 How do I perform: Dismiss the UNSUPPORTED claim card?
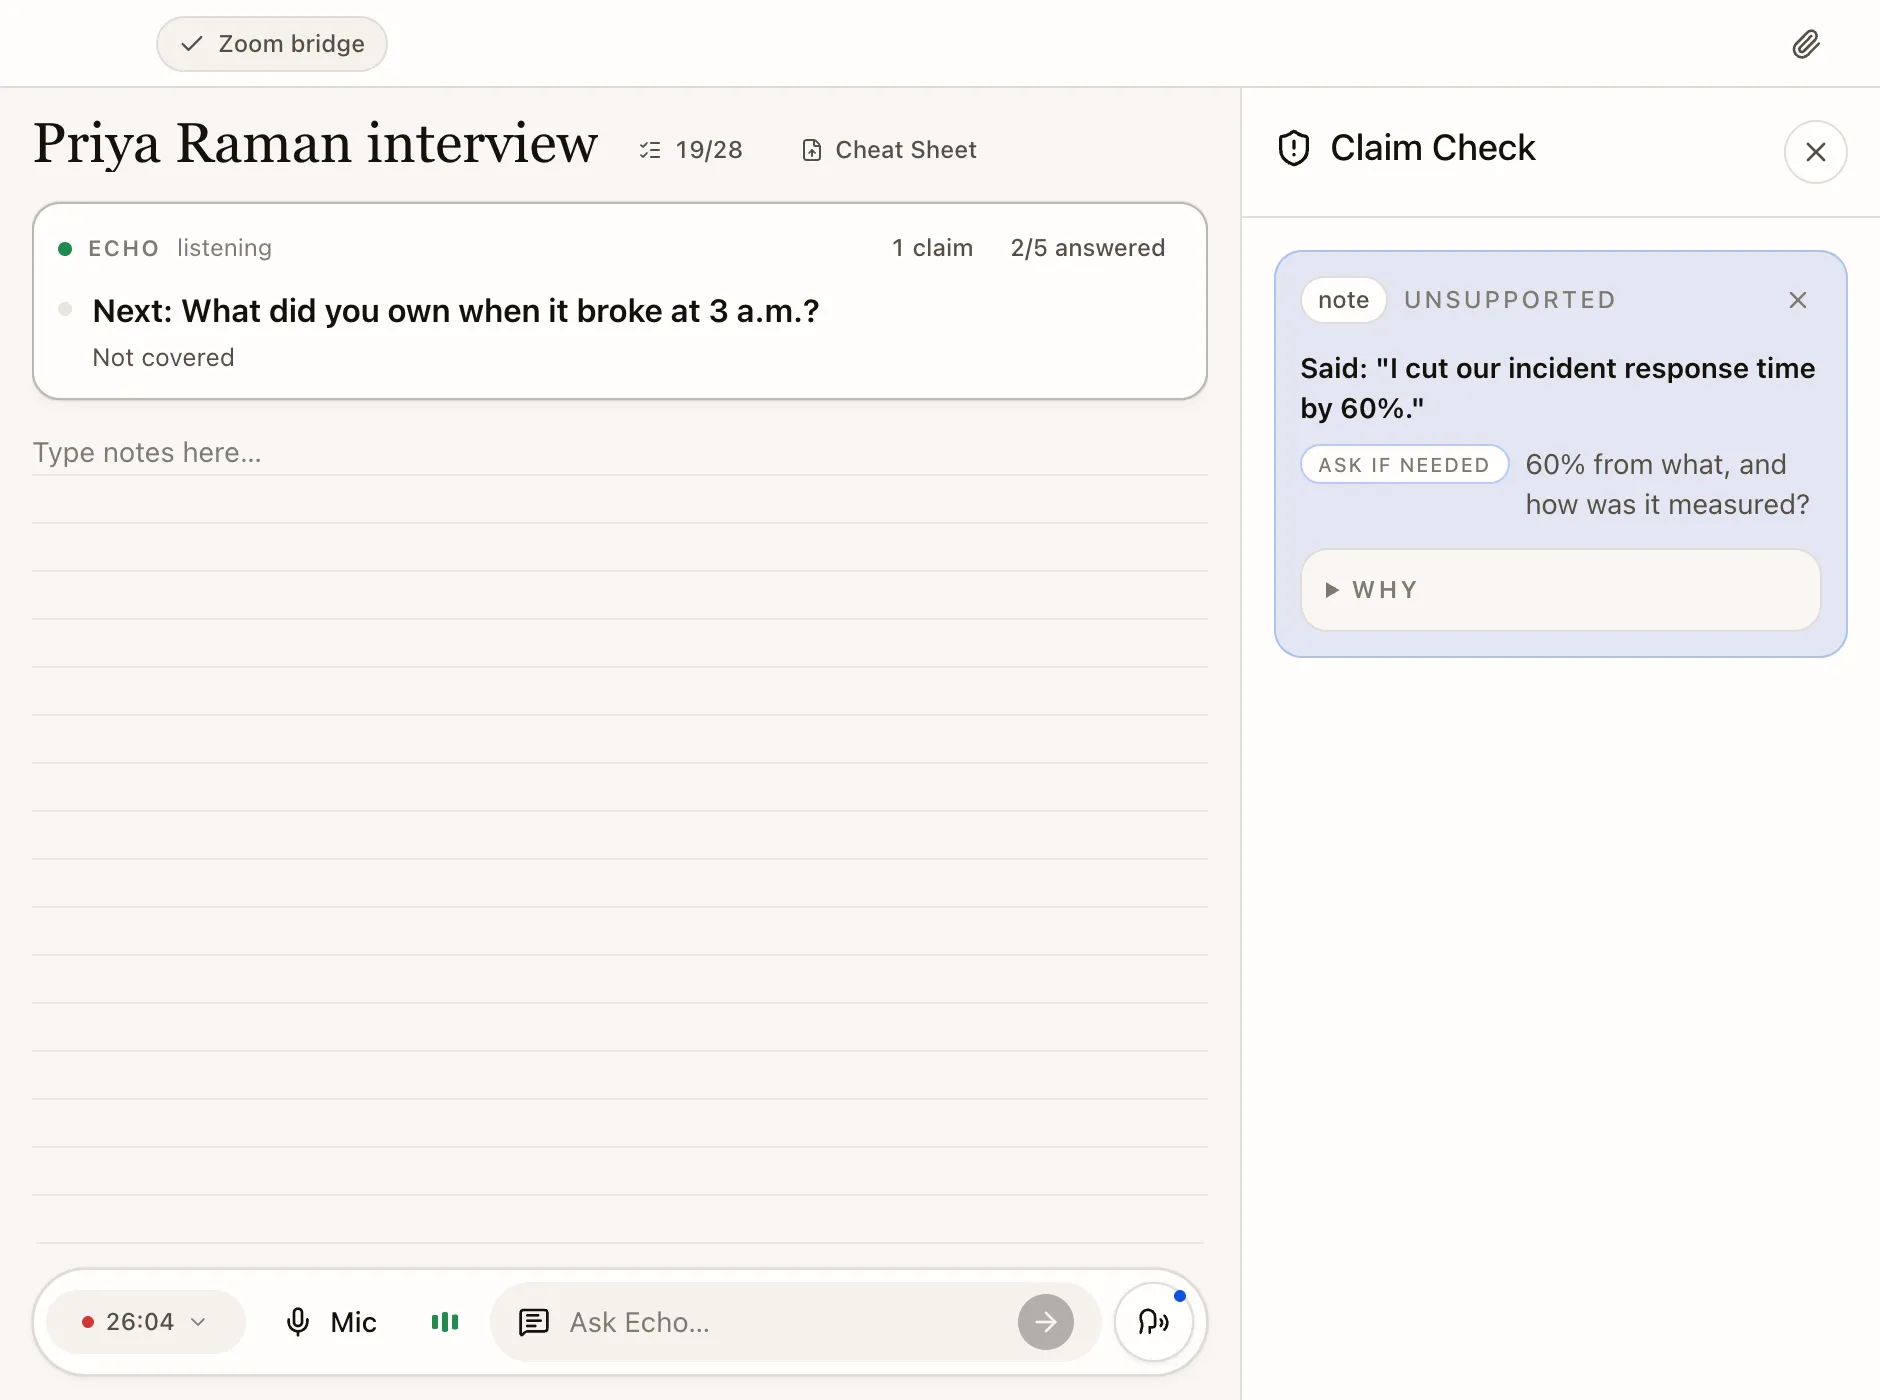pos(1798,300)
